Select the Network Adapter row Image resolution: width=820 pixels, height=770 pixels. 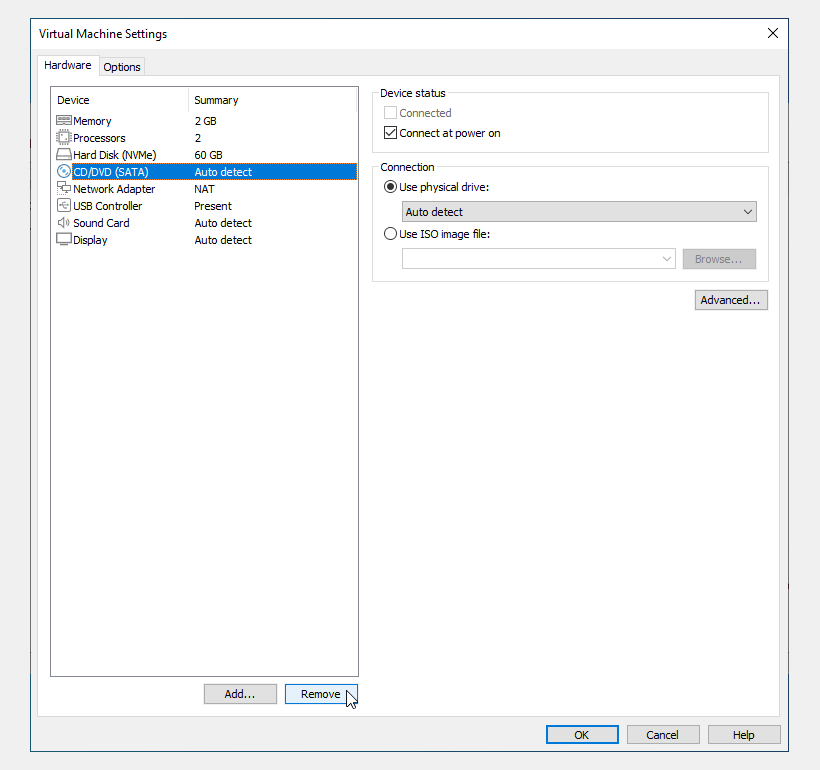click(206, 189)
